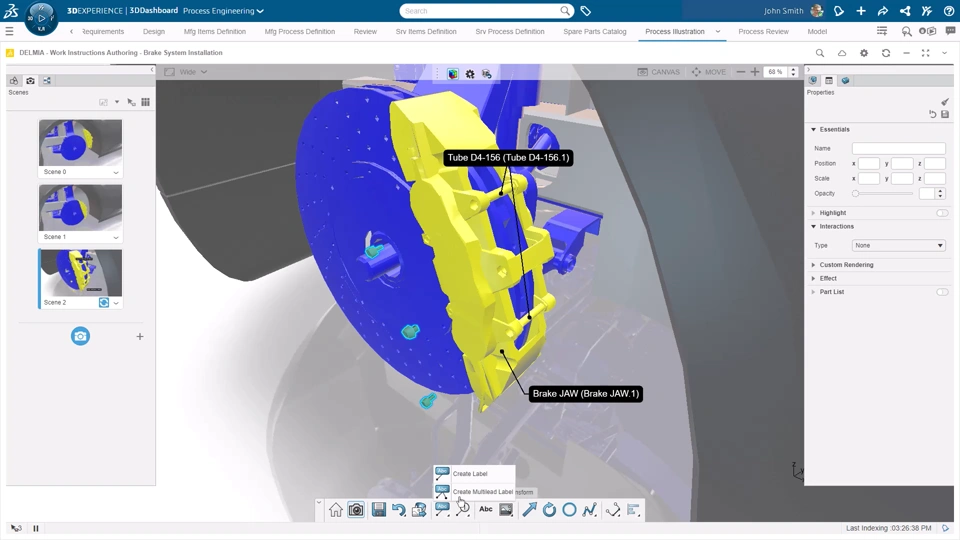
Task: Select the blue arrow annotation tool
Action: coord(529,509)
